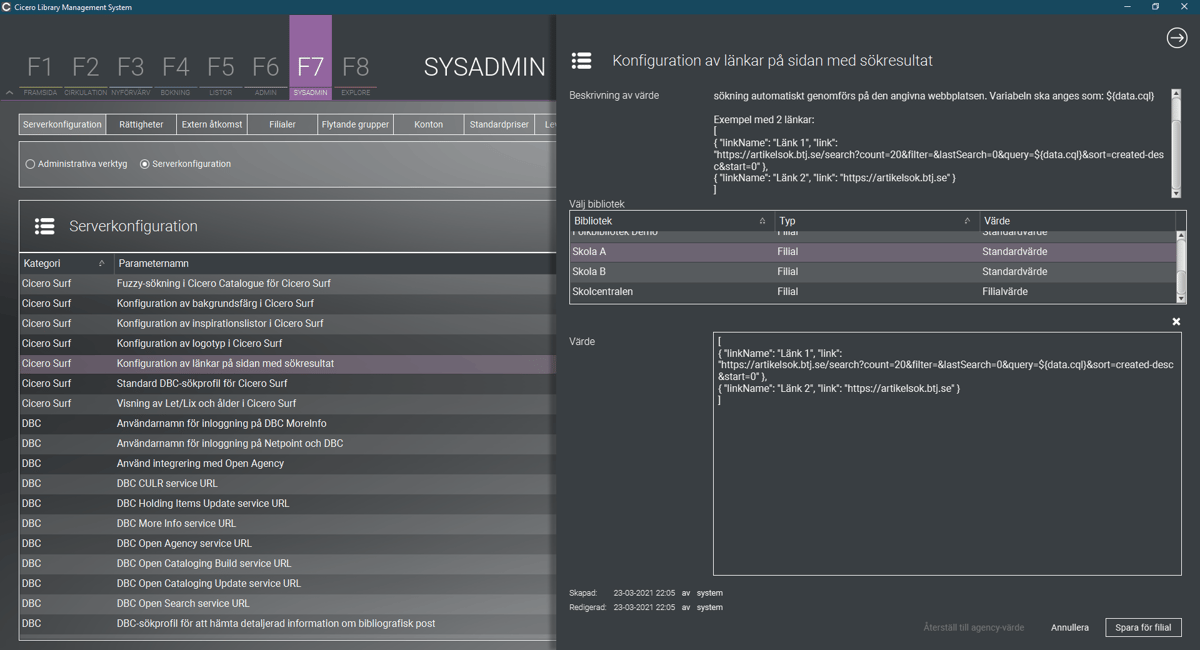Select the Skola B library row
Image resolution: width=1200 pixels, height=650 pixels.
coord(872,272)
